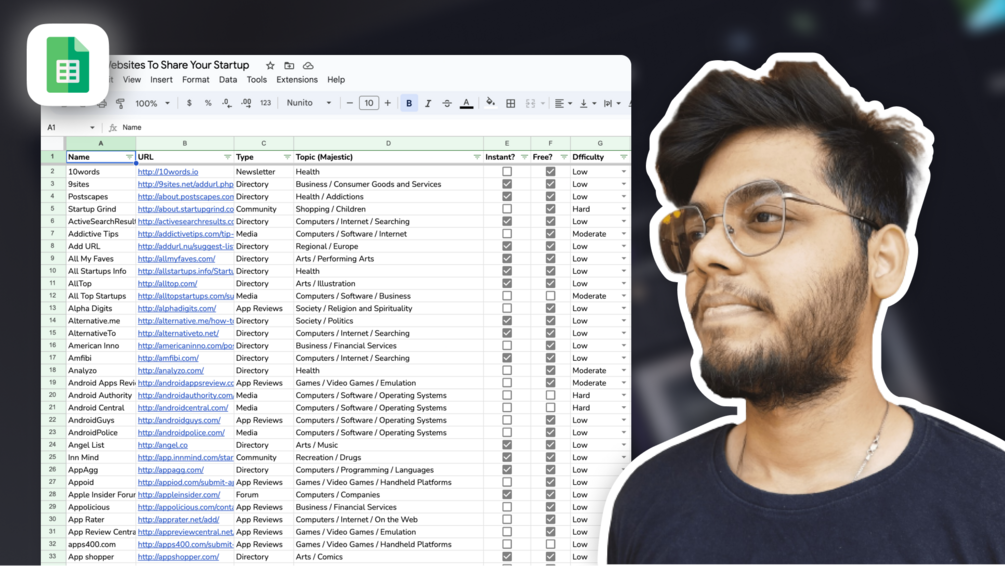This screenshot has width=1005, height=566.
Task: Toggle bold formatting
Action: click(409, 103)
